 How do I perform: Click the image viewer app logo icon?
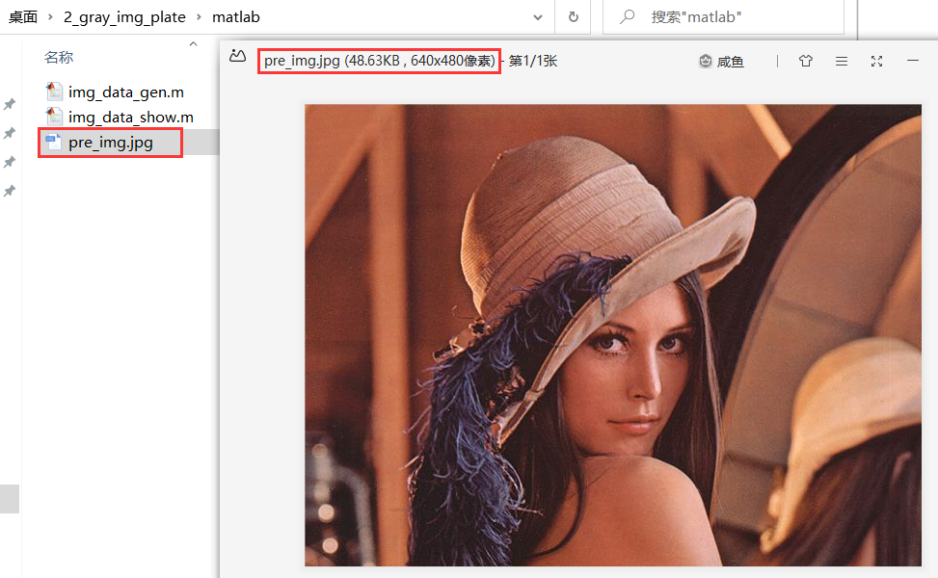click(x=237, y=58)
